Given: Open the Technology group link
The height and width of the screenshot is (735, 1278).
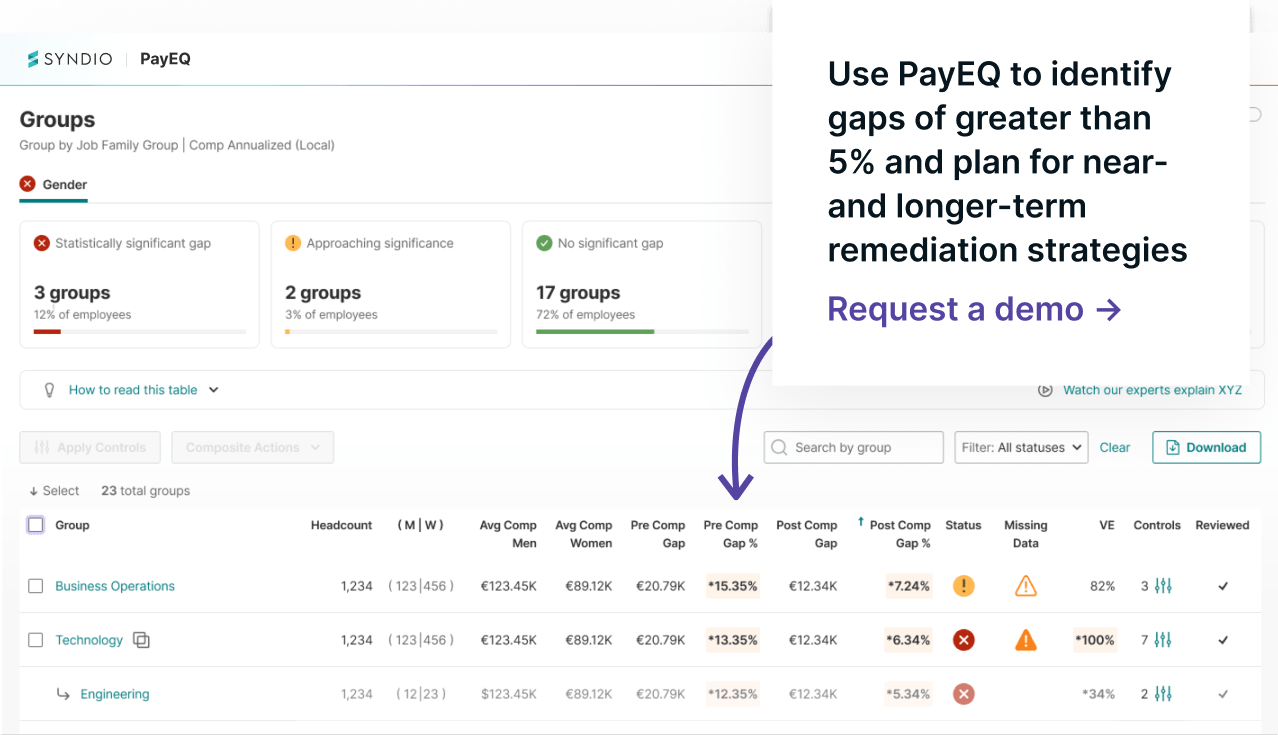Looking at the screenshot, I should click(x=89, y=640).
